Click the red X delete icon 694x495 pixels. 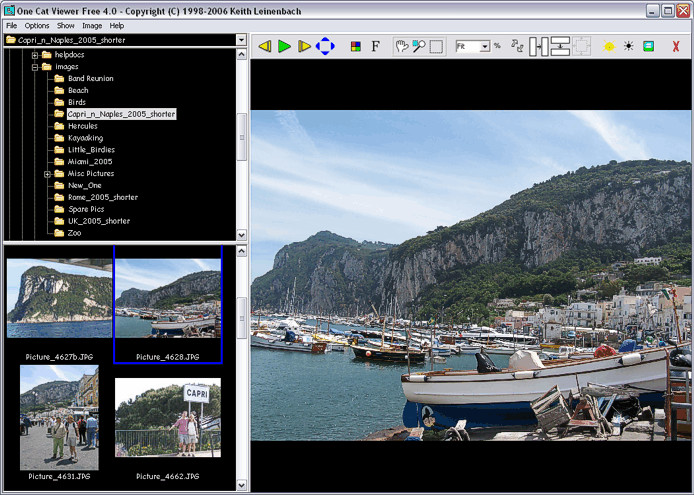675,46
